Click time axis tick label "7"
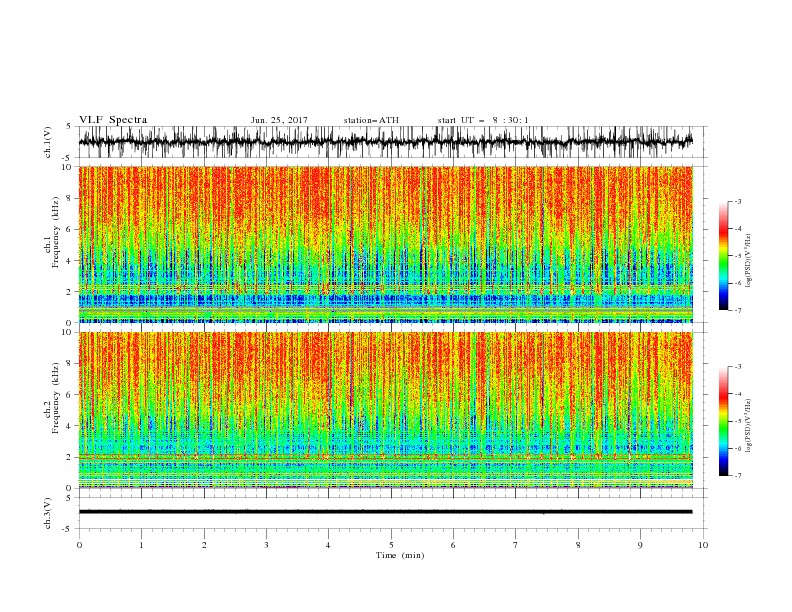The image size is (792, 612). [x=516, y=545]
